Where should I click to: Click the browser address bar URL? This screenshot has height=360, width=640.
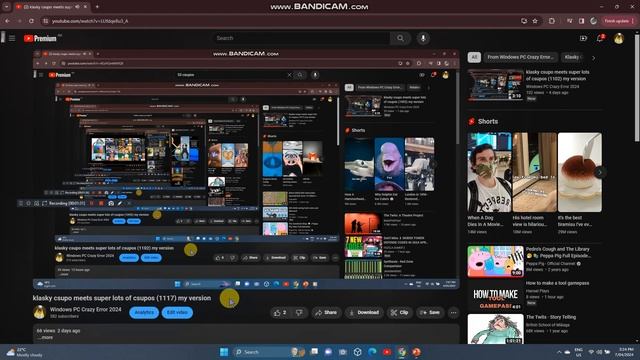[x=90, y=21]
